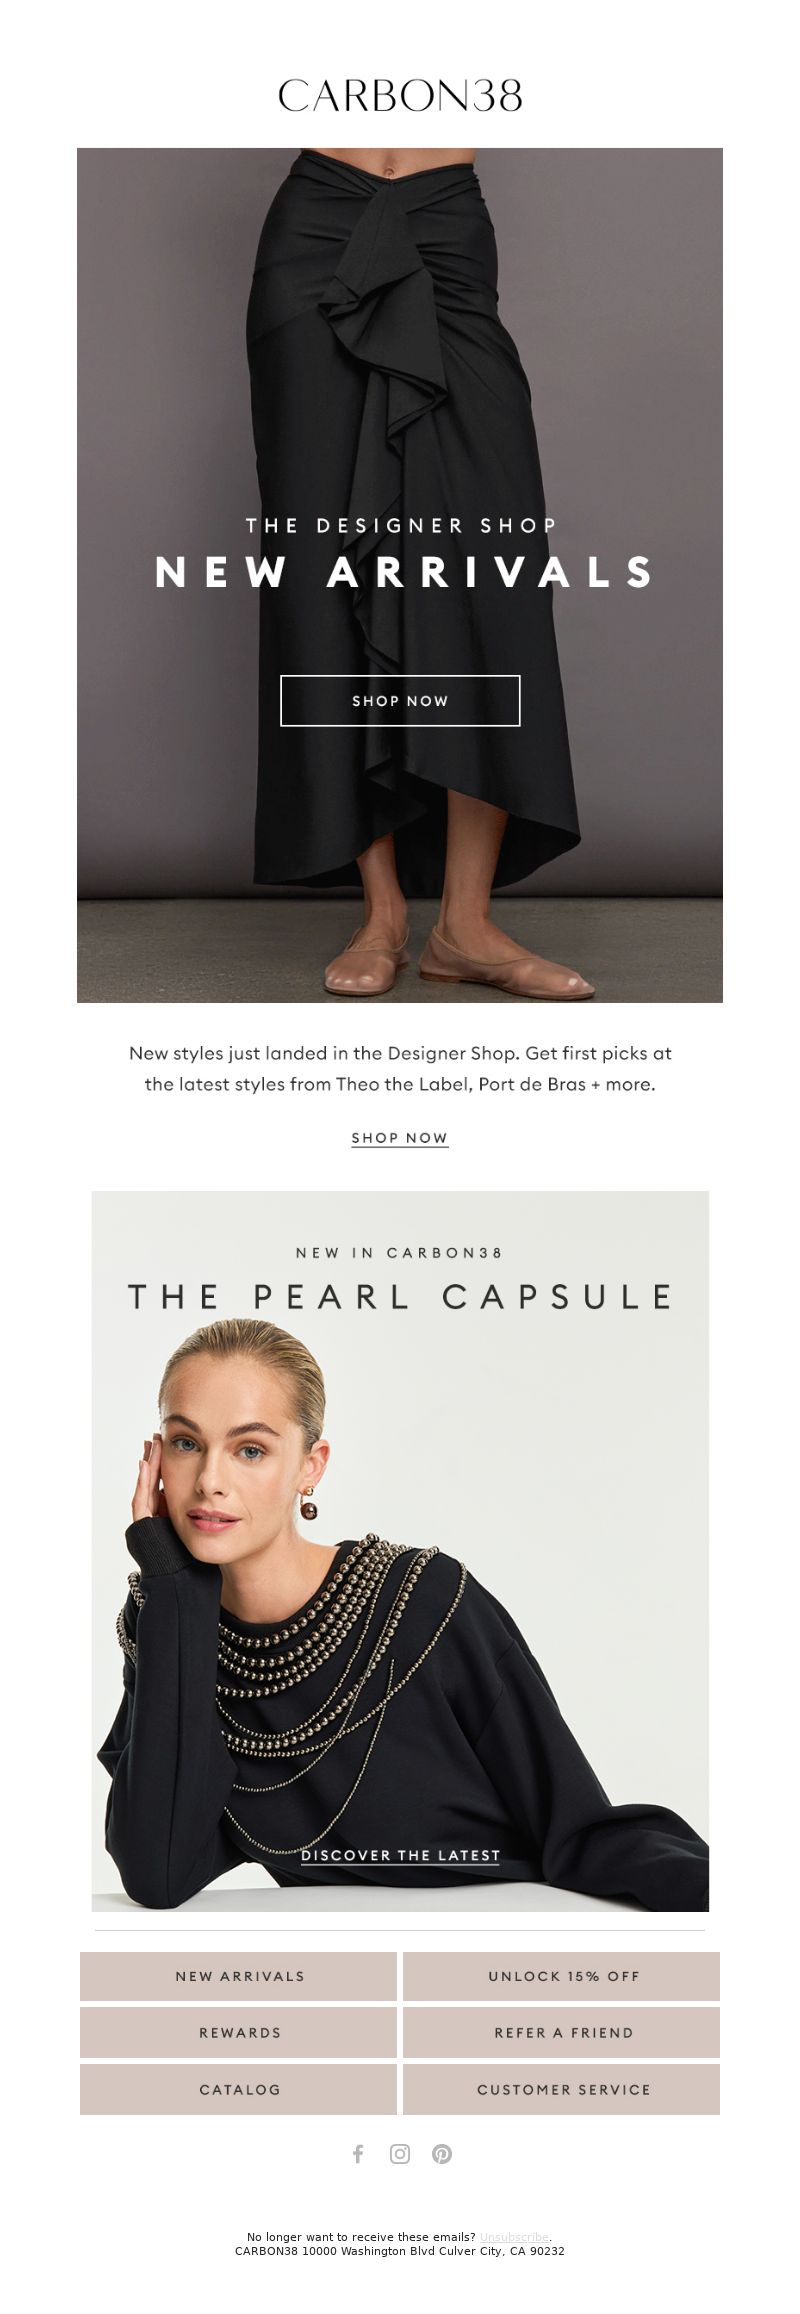The width and height of the screenshot is (800, 2314).
Task: Select the UNLOCK 15% OFF button
Action: click(562, 1976)
